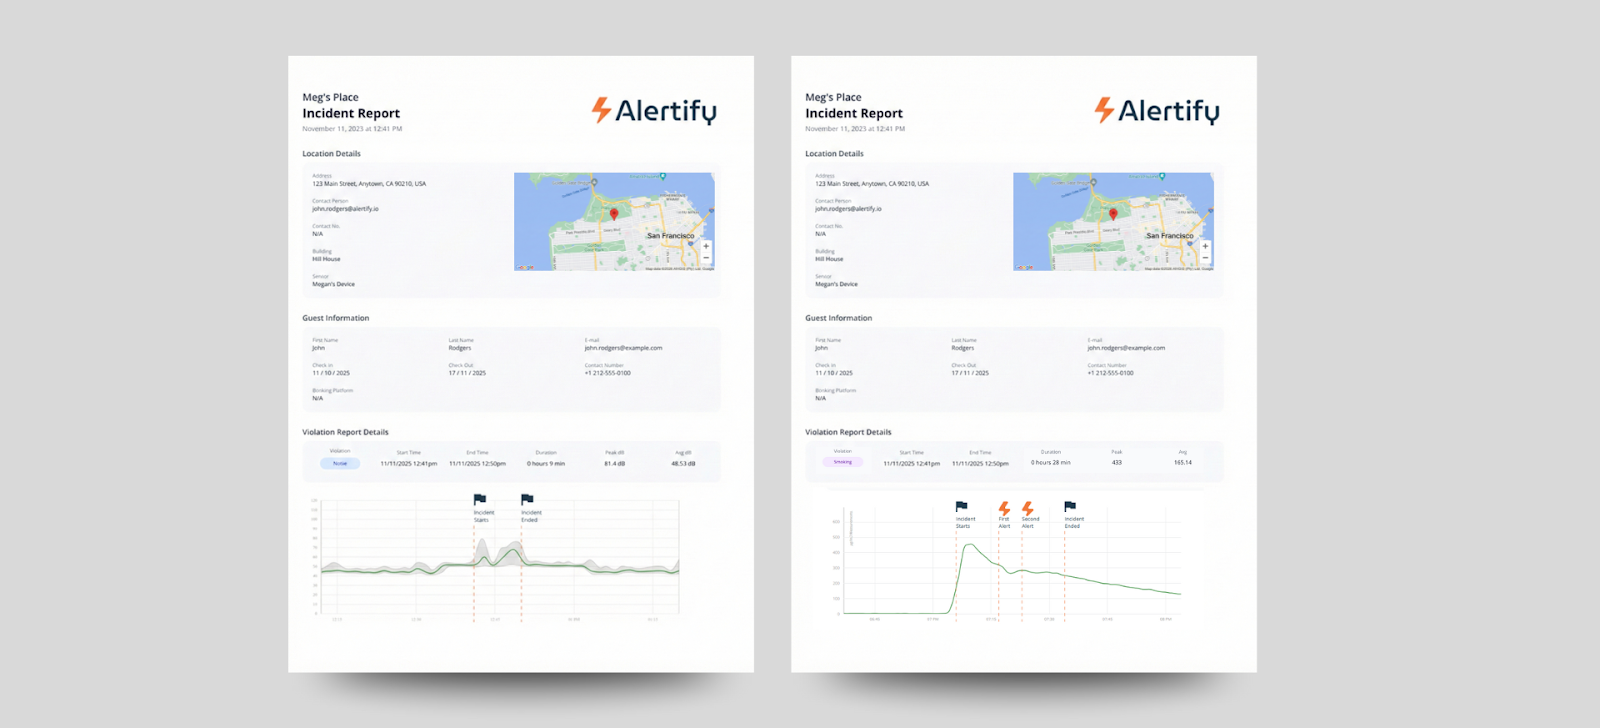Click the Second Alert lightning bolt icon
Image resolution: width=1600 pixels, height=728 pixels.
coord(1027,508)
